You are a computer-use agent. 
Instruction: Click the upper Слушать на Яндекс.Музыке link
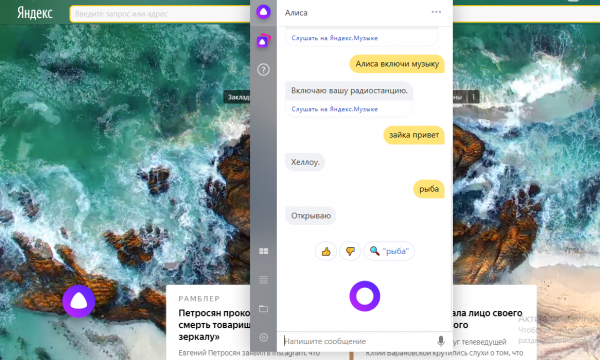[x=334, y=38]
